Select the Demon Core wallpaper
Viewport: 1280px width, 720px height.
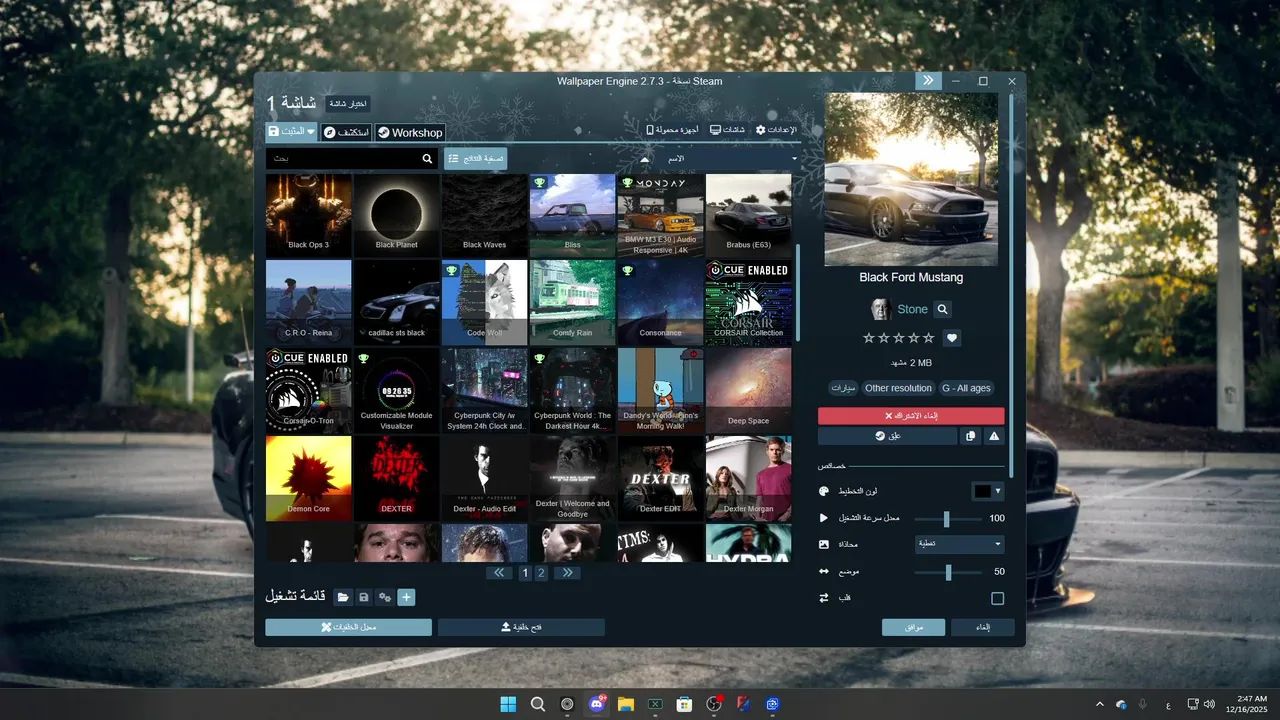coord(308,478)
